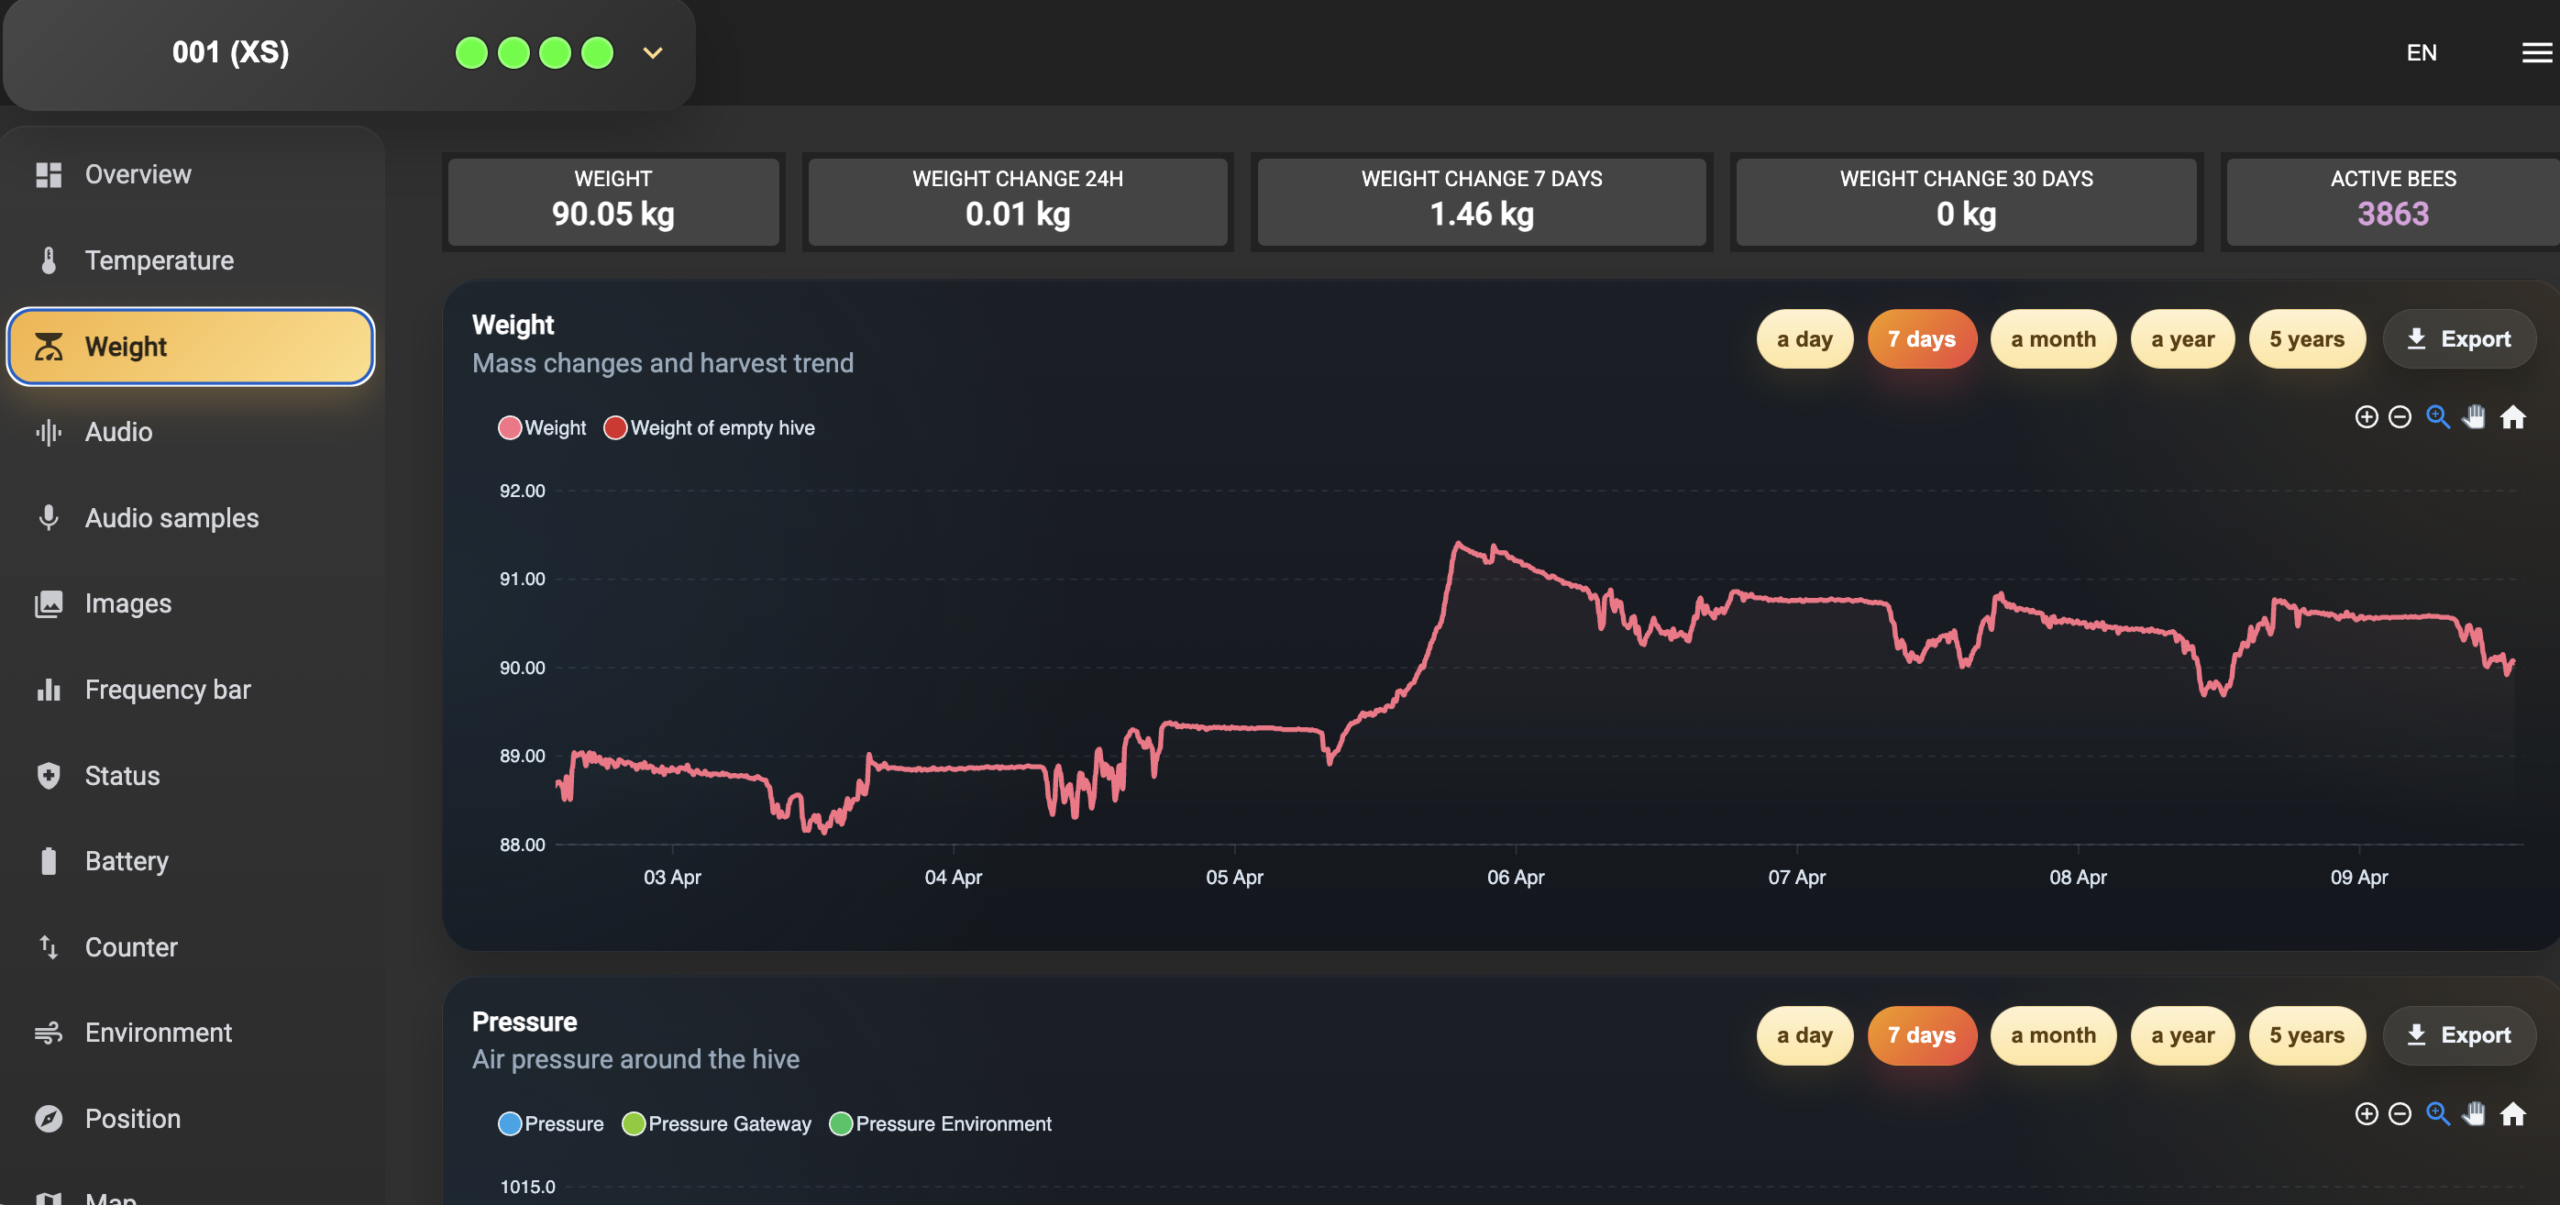Select the zoom selection tool on Pressure chart
2560x1205 pixels.
(x=2438, y=1114)
